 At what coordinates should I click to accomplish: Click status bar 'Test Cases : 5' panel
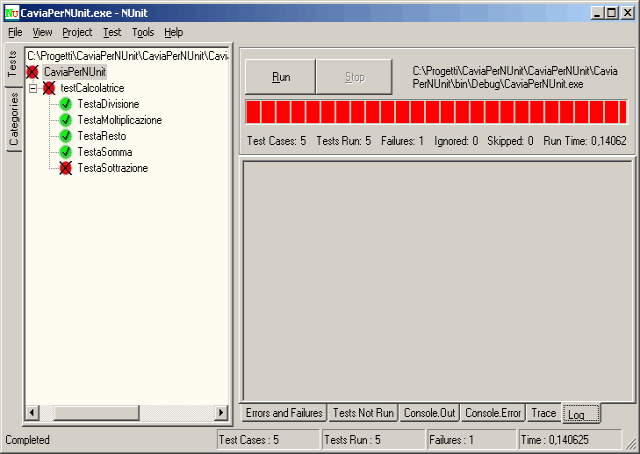point(268,440)
